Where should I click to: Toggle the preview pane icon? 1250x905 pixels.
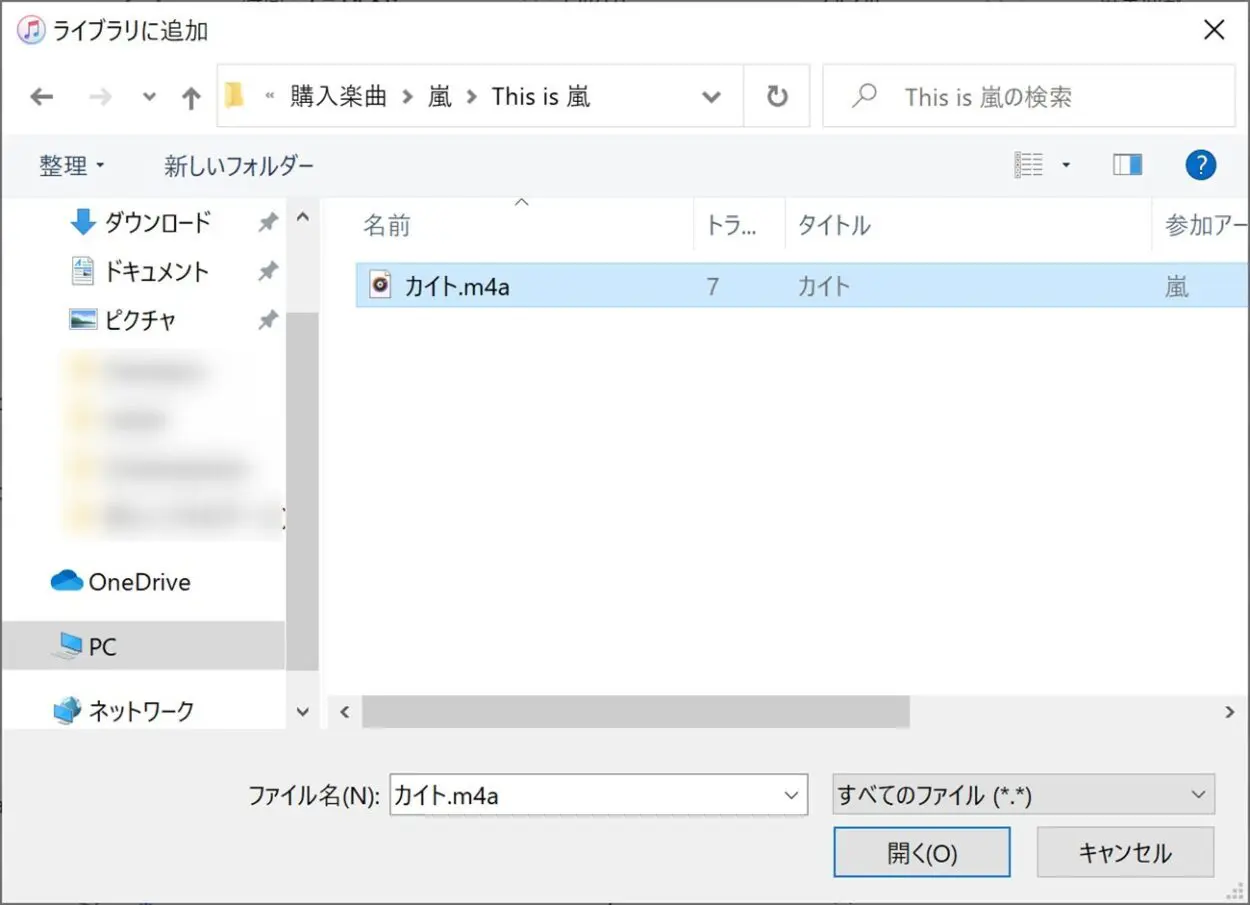(x=1127, y=164)
